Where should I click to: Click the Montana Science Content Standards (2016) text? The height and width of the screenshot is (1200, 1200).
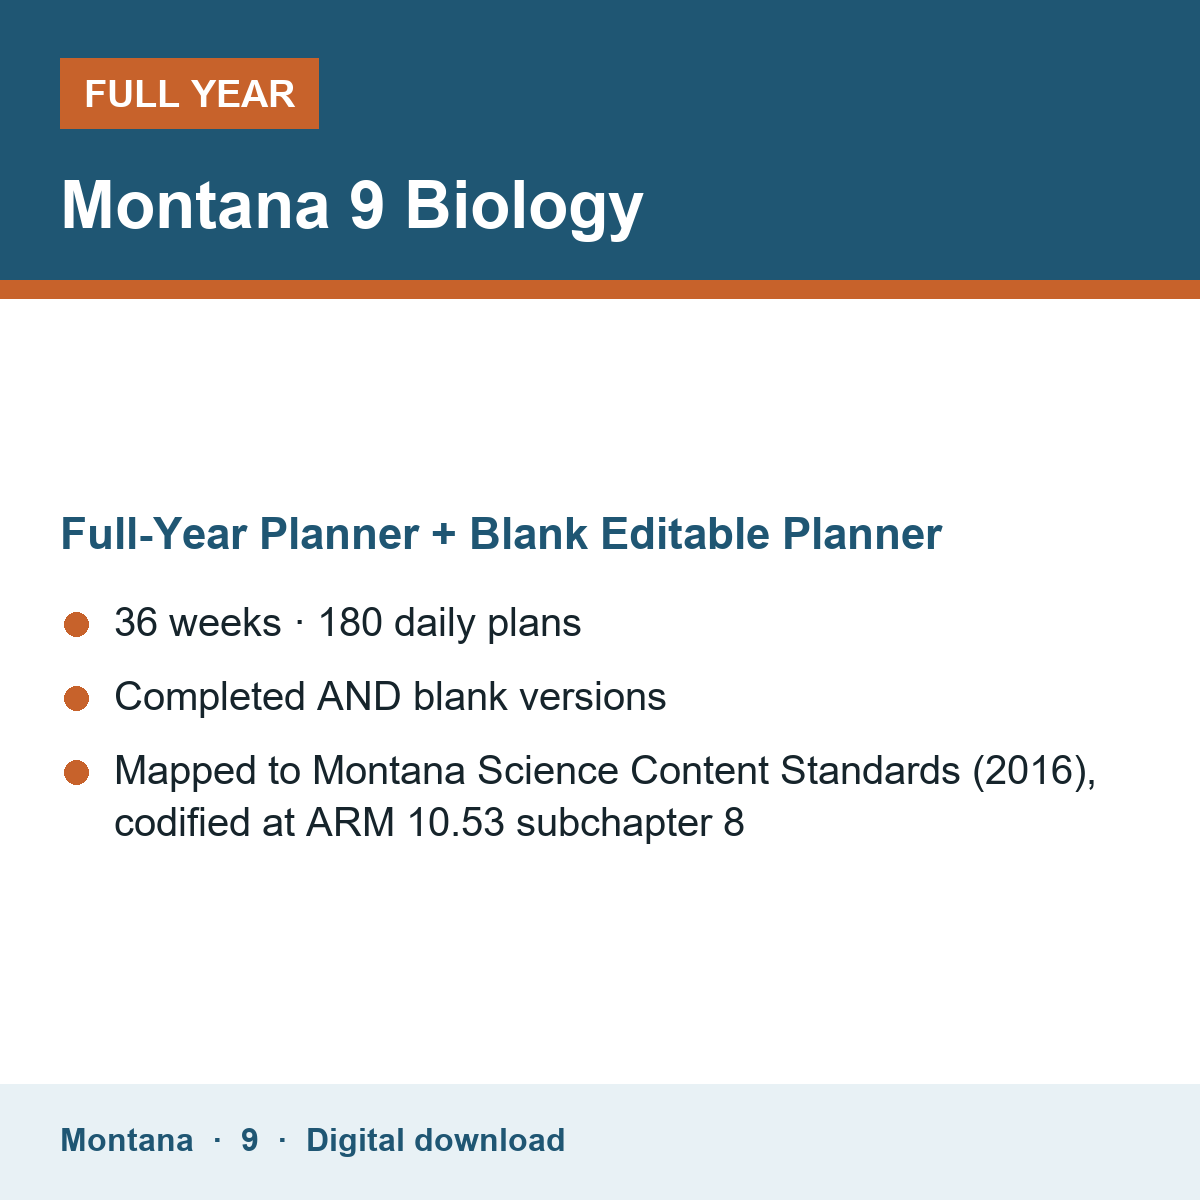pyautogui.click(x=703, y=771)
